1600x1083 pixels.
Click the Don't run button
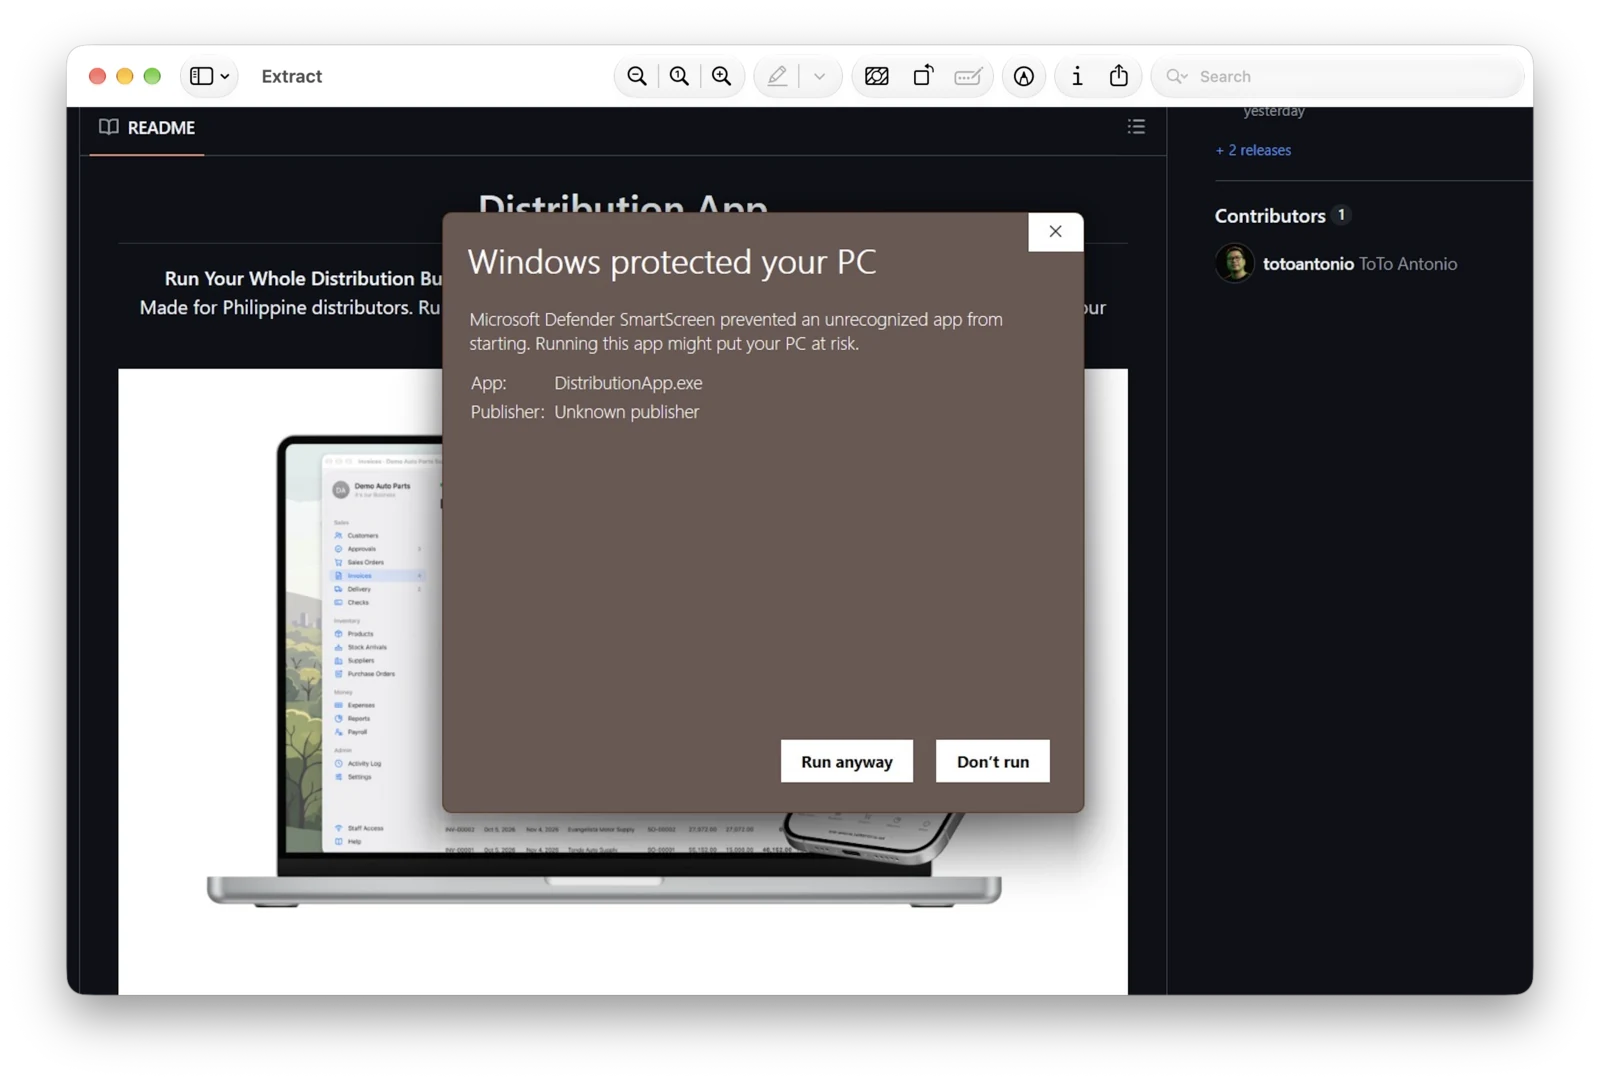[x=992, y=761]
